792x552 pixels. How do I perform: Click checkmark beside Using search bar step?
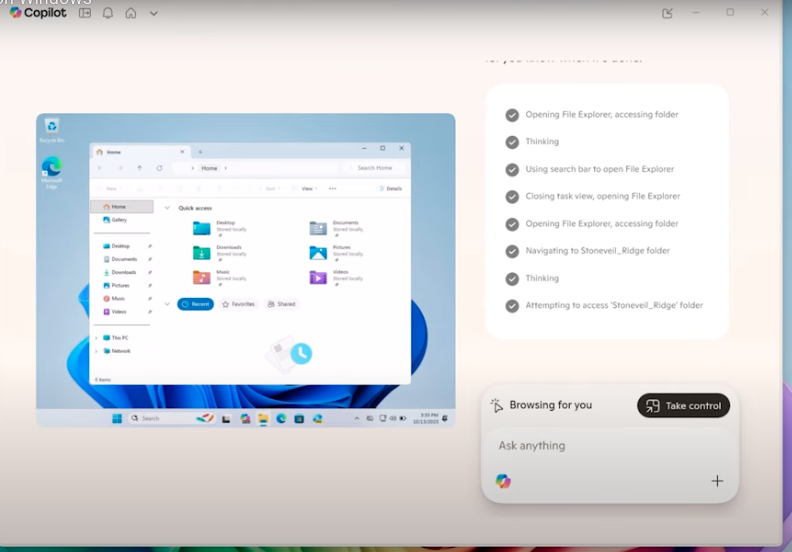click(x=512, y=169)
